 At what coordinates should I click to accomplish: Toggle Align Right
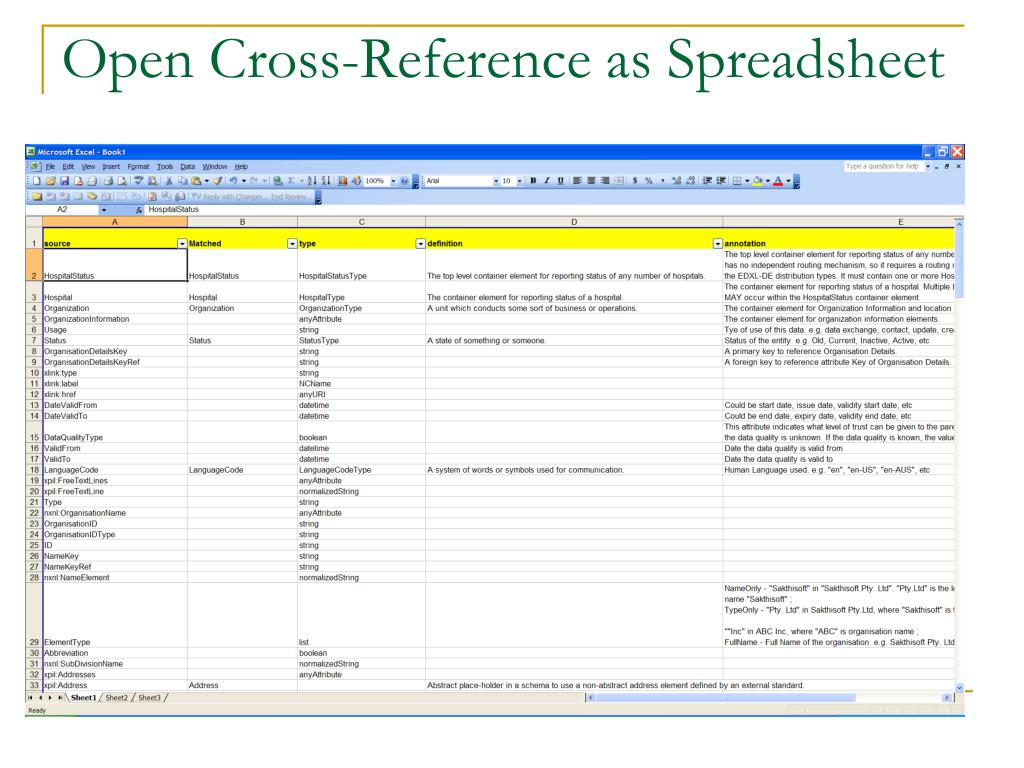(x=605, y=181)
